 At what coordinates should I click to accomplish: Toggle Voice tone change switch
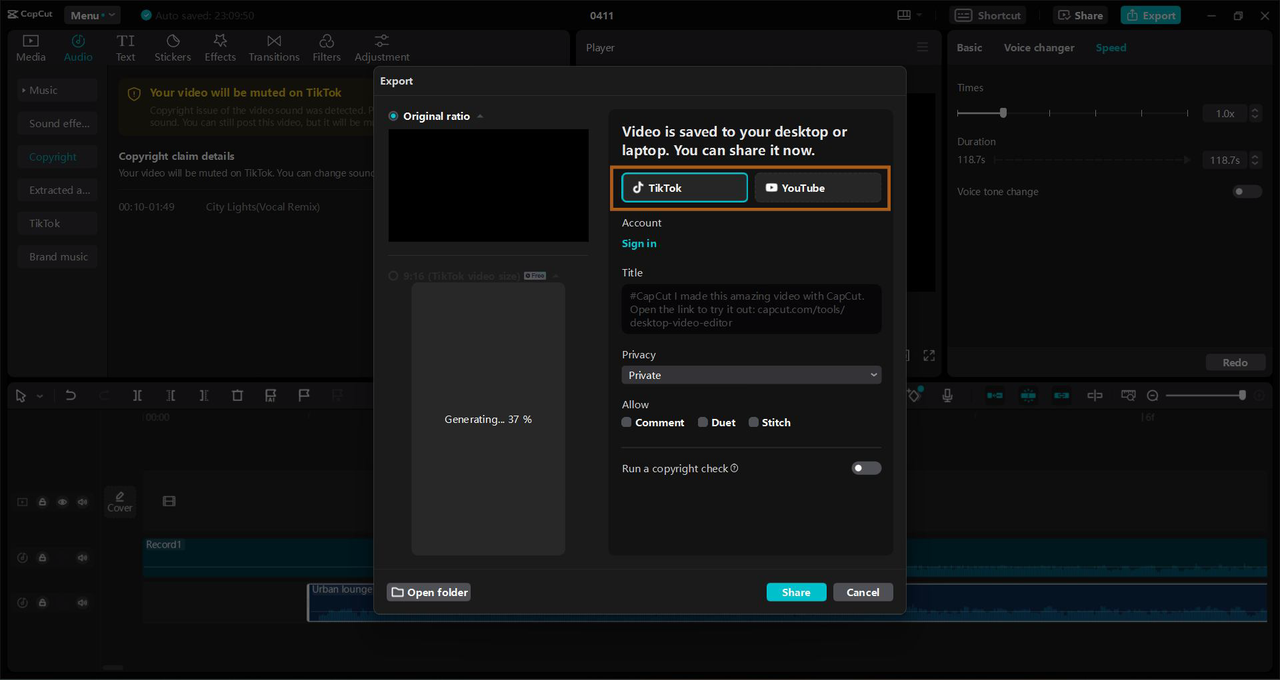[1247, 192]
